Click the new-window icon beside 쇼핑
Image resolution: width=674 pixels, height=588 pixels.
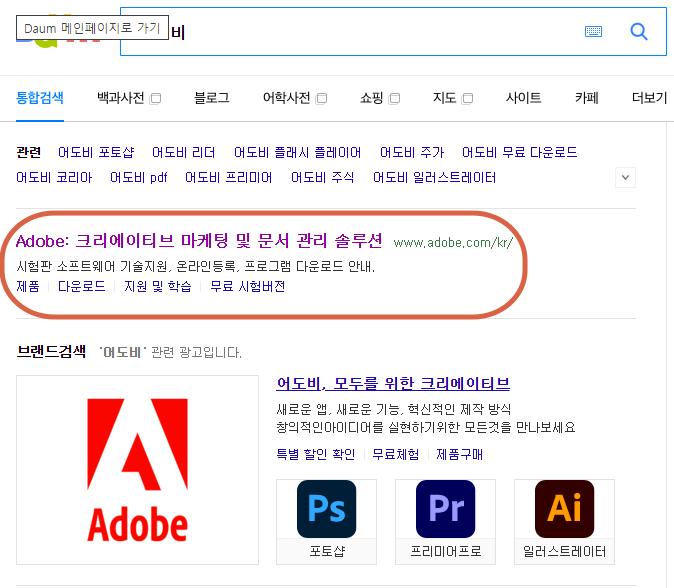pyautogui.click(x=394, y=98)
